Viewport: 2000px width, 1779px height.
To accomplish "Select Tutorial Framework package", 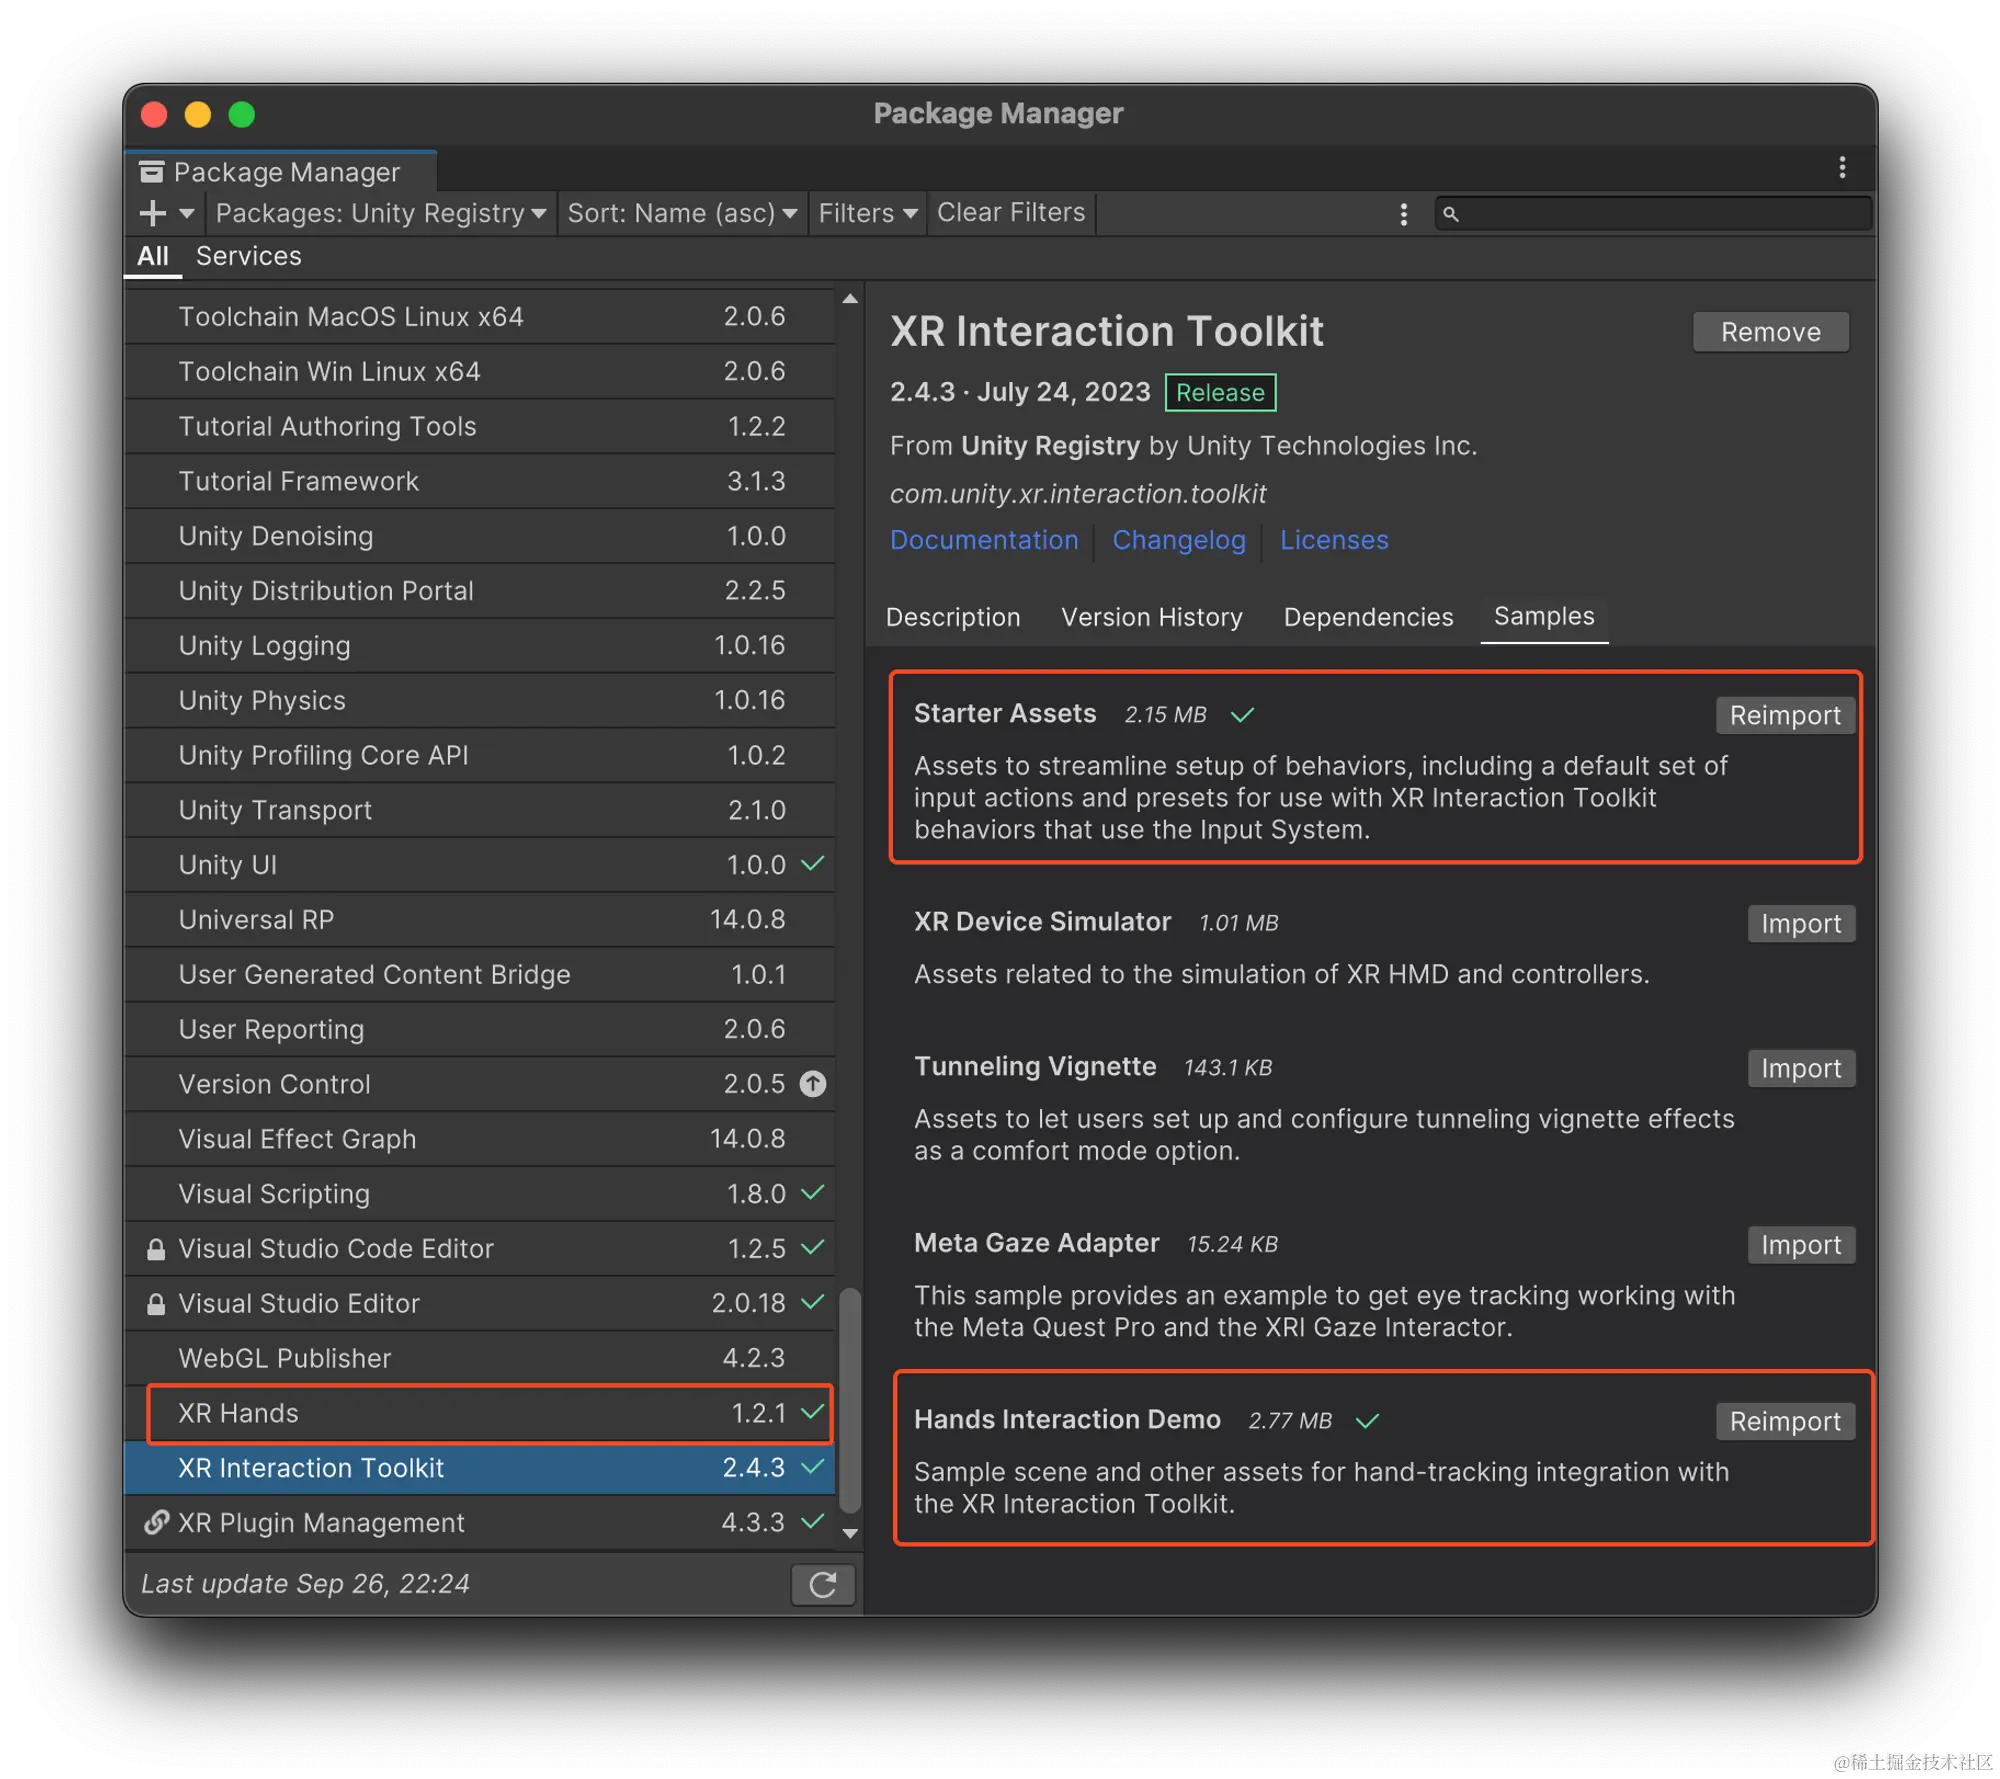I will (x=480, y=482).
